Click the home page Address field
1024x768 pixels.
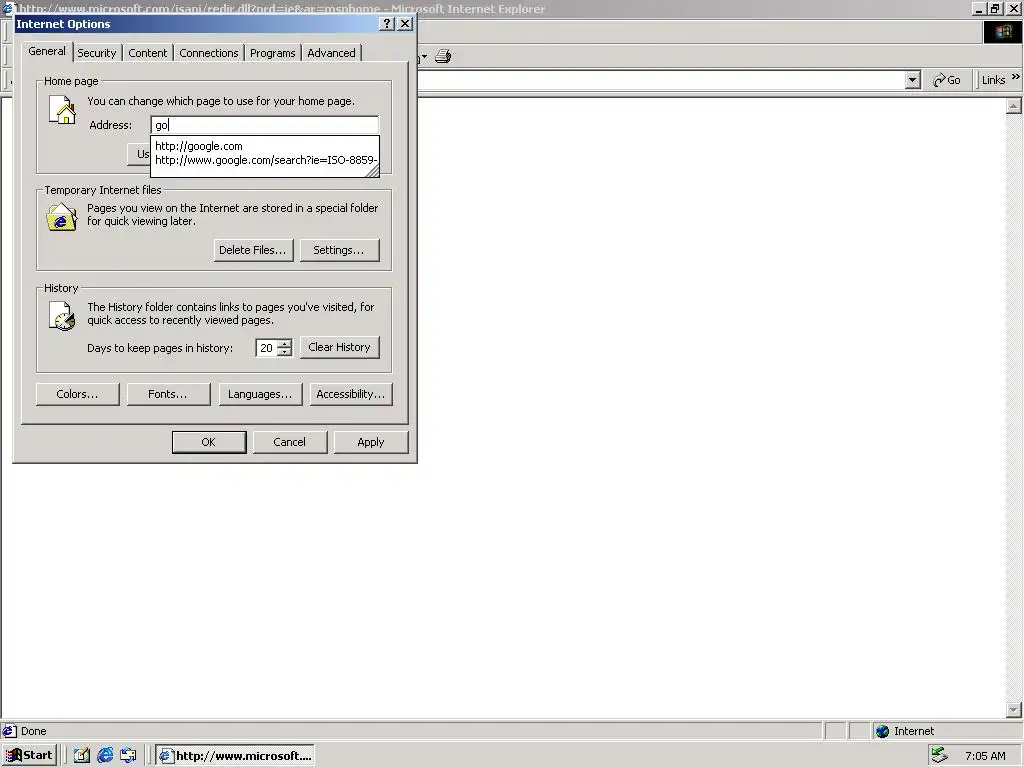(x=264, y=125)
